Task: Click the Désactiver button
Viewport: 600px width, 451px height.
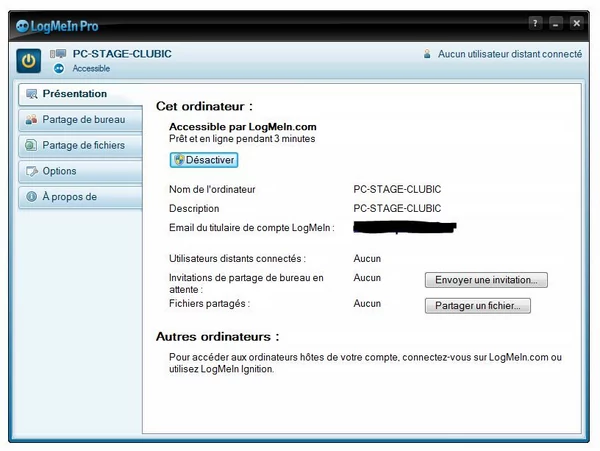Action: click(204, 160)
